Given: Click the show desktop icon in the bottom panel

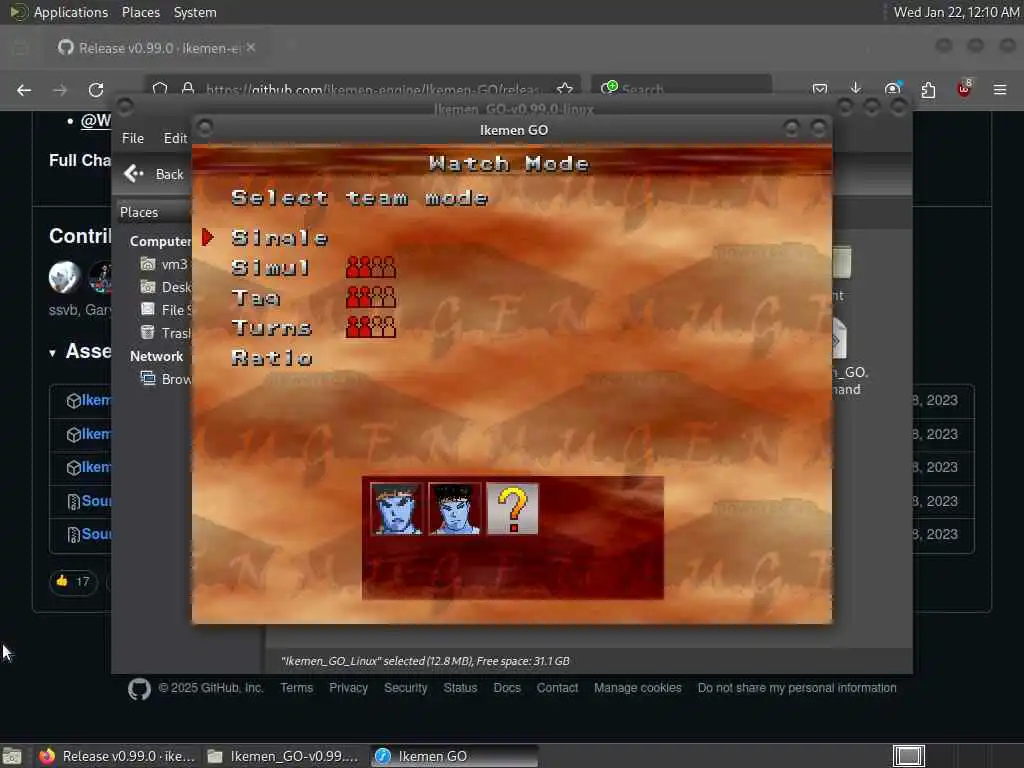Looking at the screenshot, I should (12, 757).
